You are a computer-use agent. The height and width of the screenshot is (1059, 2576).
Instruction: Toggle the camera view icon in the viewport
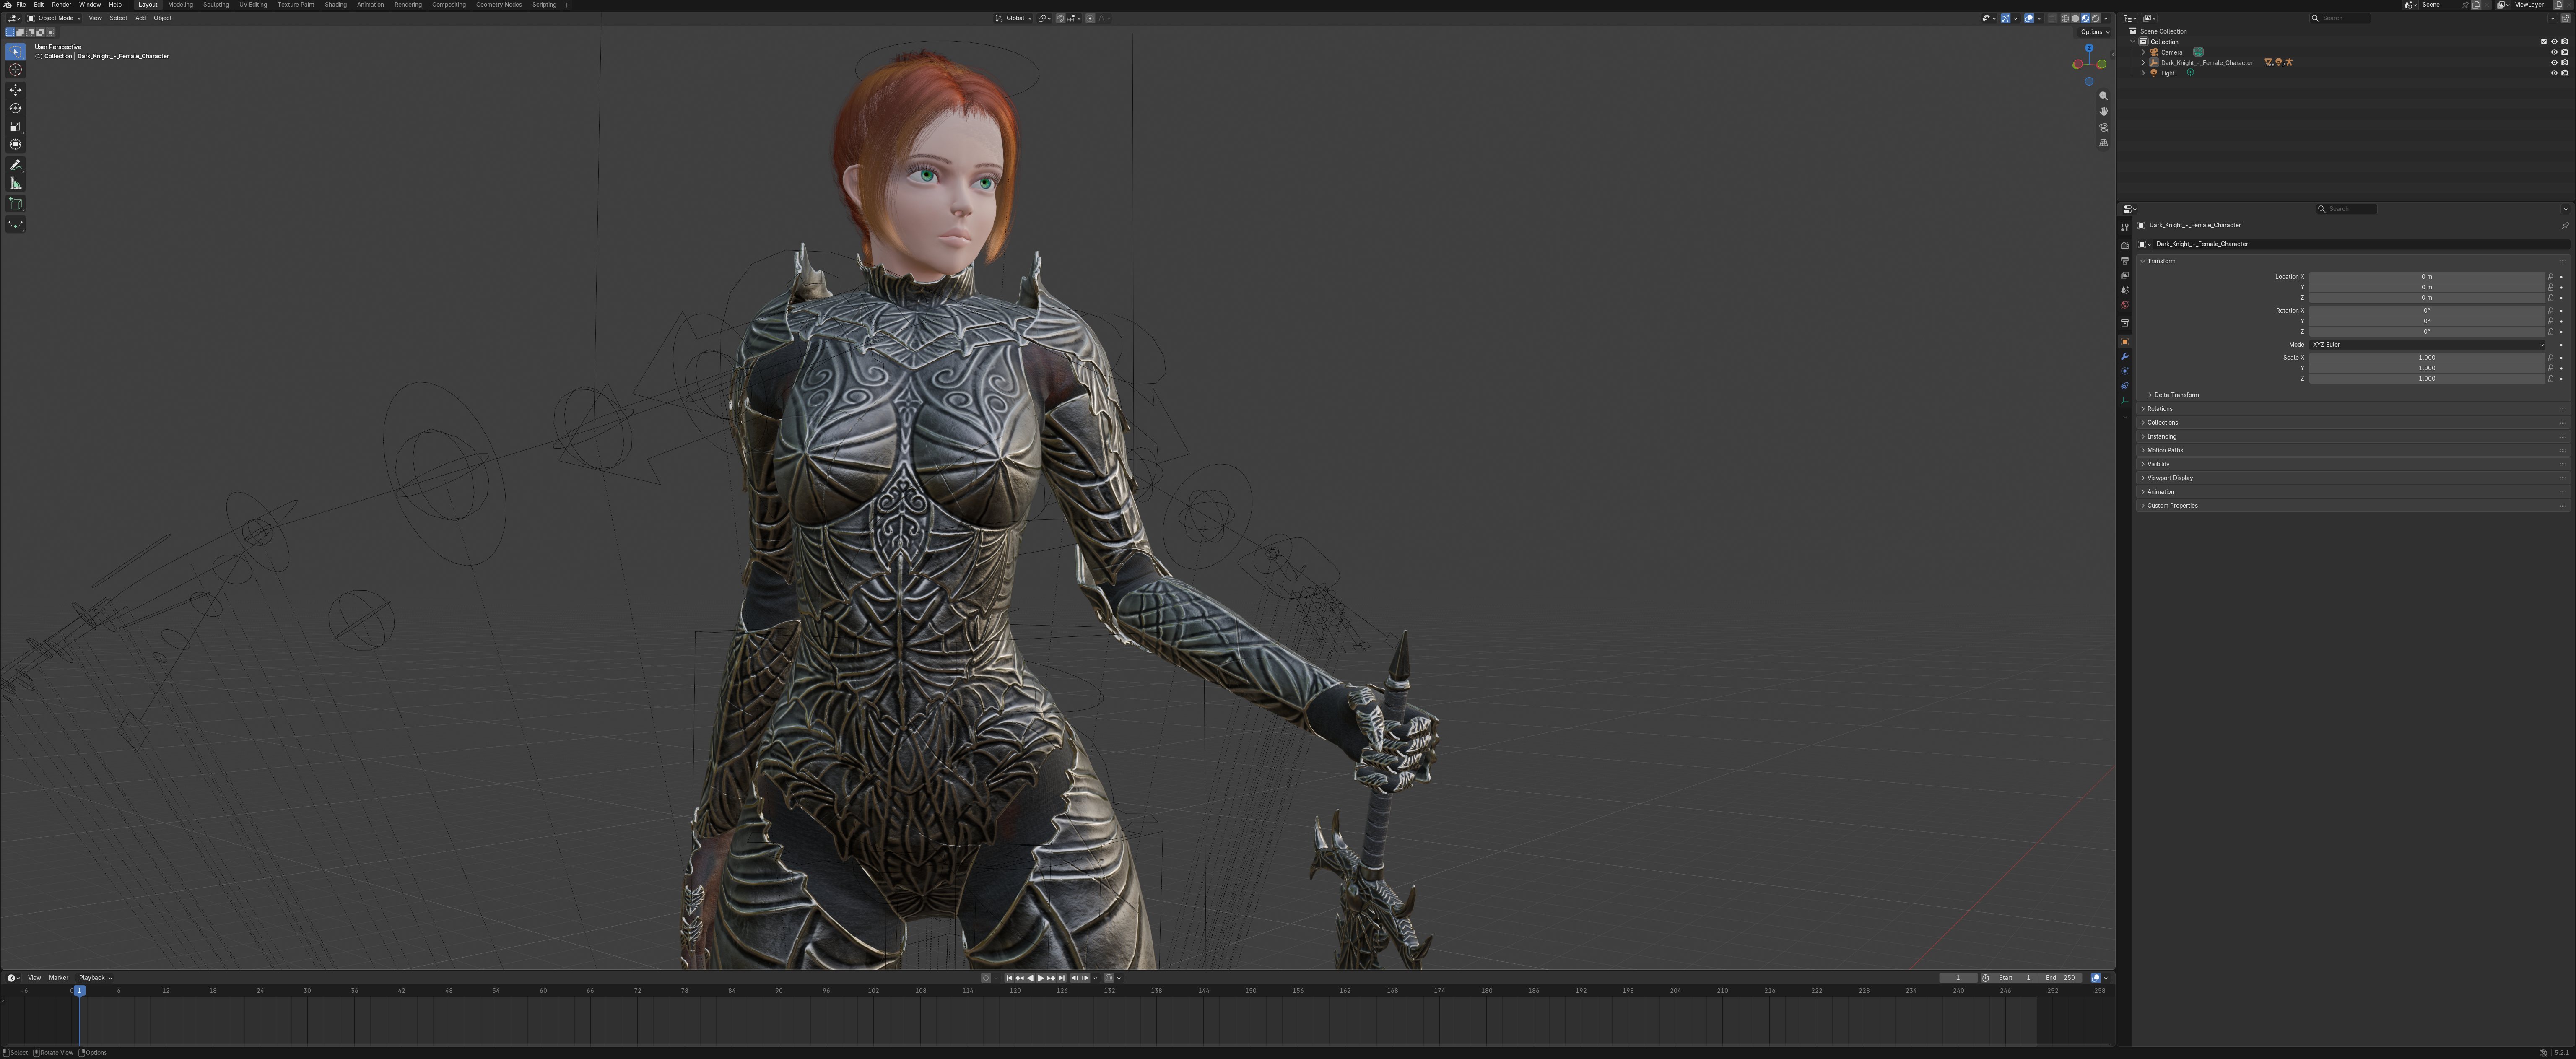[x=2103, y=127]
